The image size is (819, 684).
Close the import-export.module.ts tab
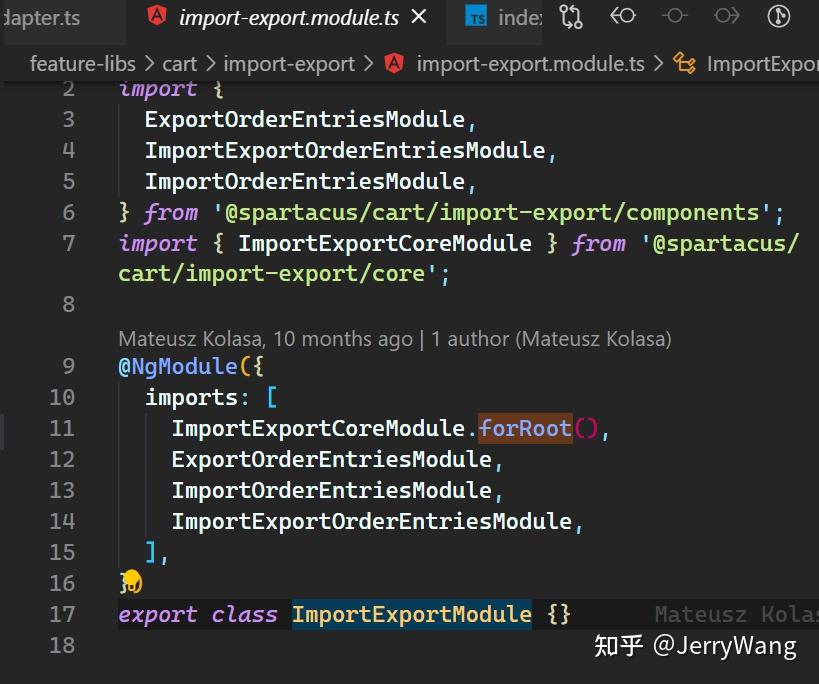pos(417,16)
